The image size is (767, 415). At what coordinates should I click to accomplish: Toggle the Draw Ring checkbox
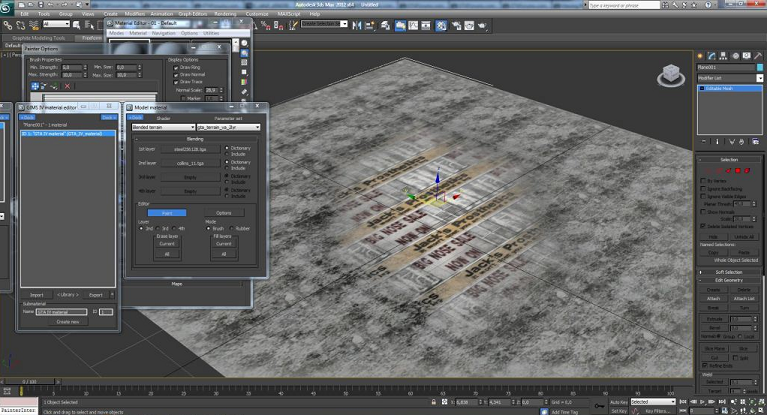[176, 68]
